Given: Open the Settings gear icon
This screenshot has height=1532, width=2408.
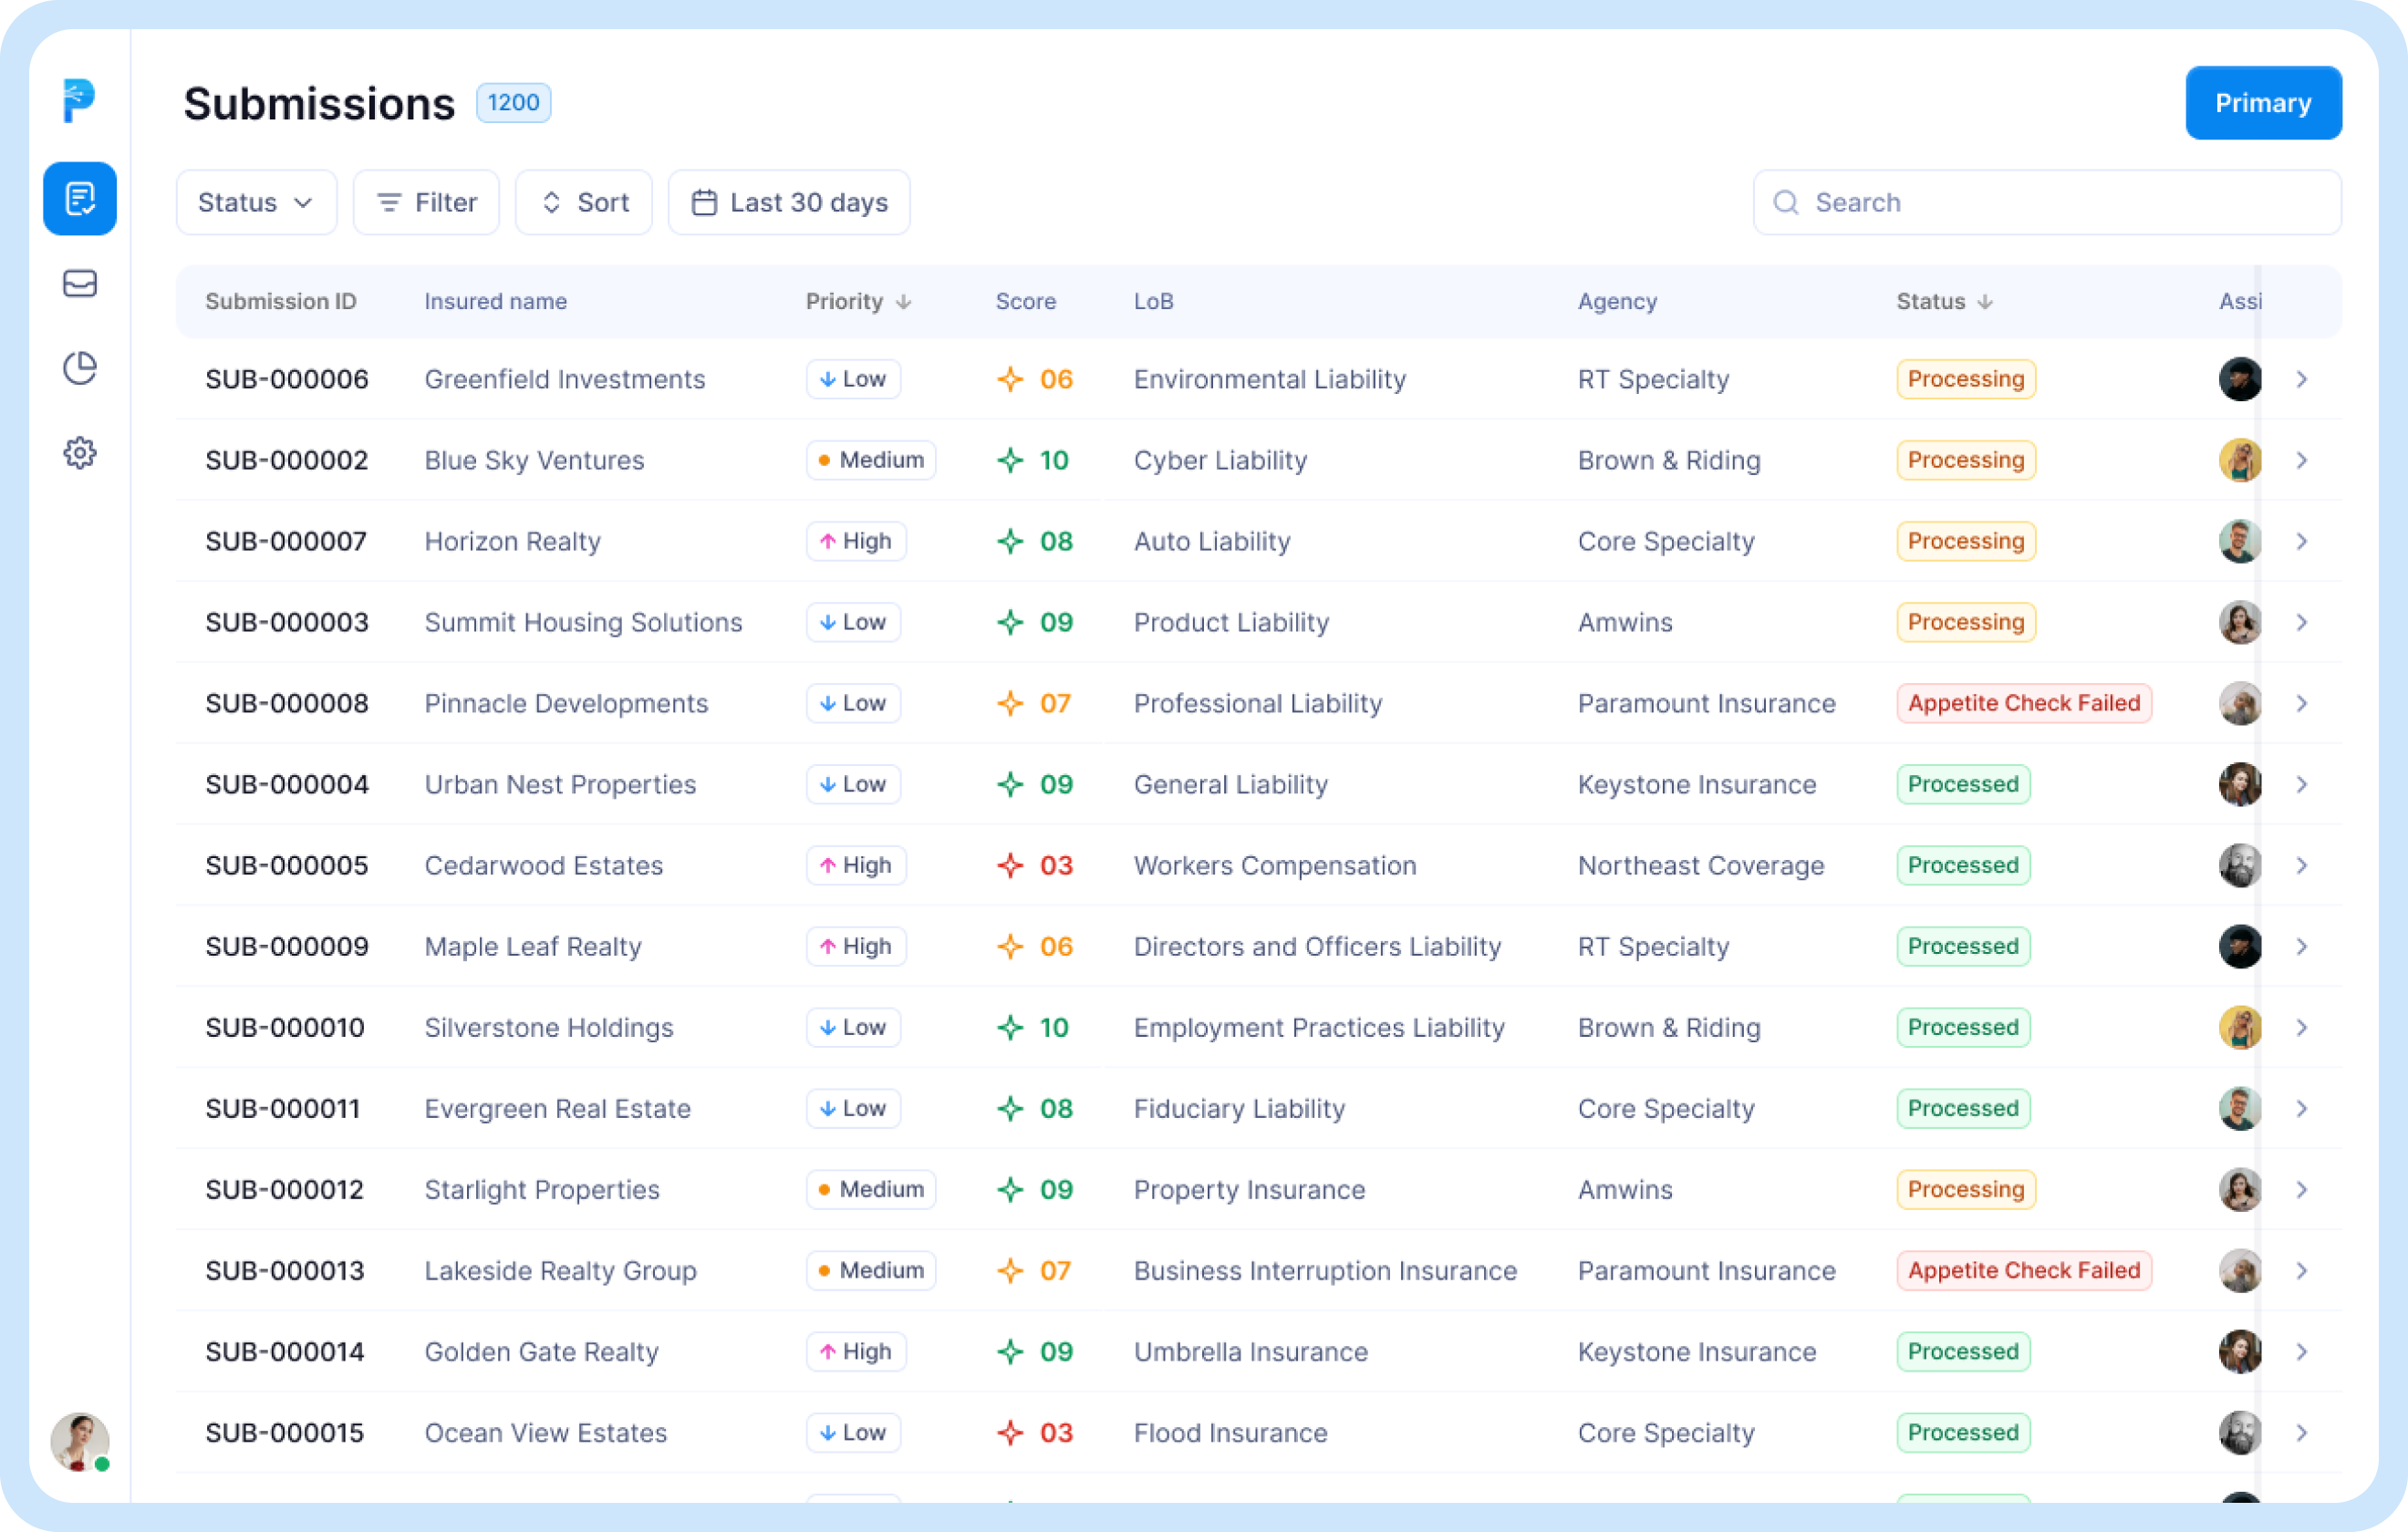Looking at the screenshot, I should point(80,453).
